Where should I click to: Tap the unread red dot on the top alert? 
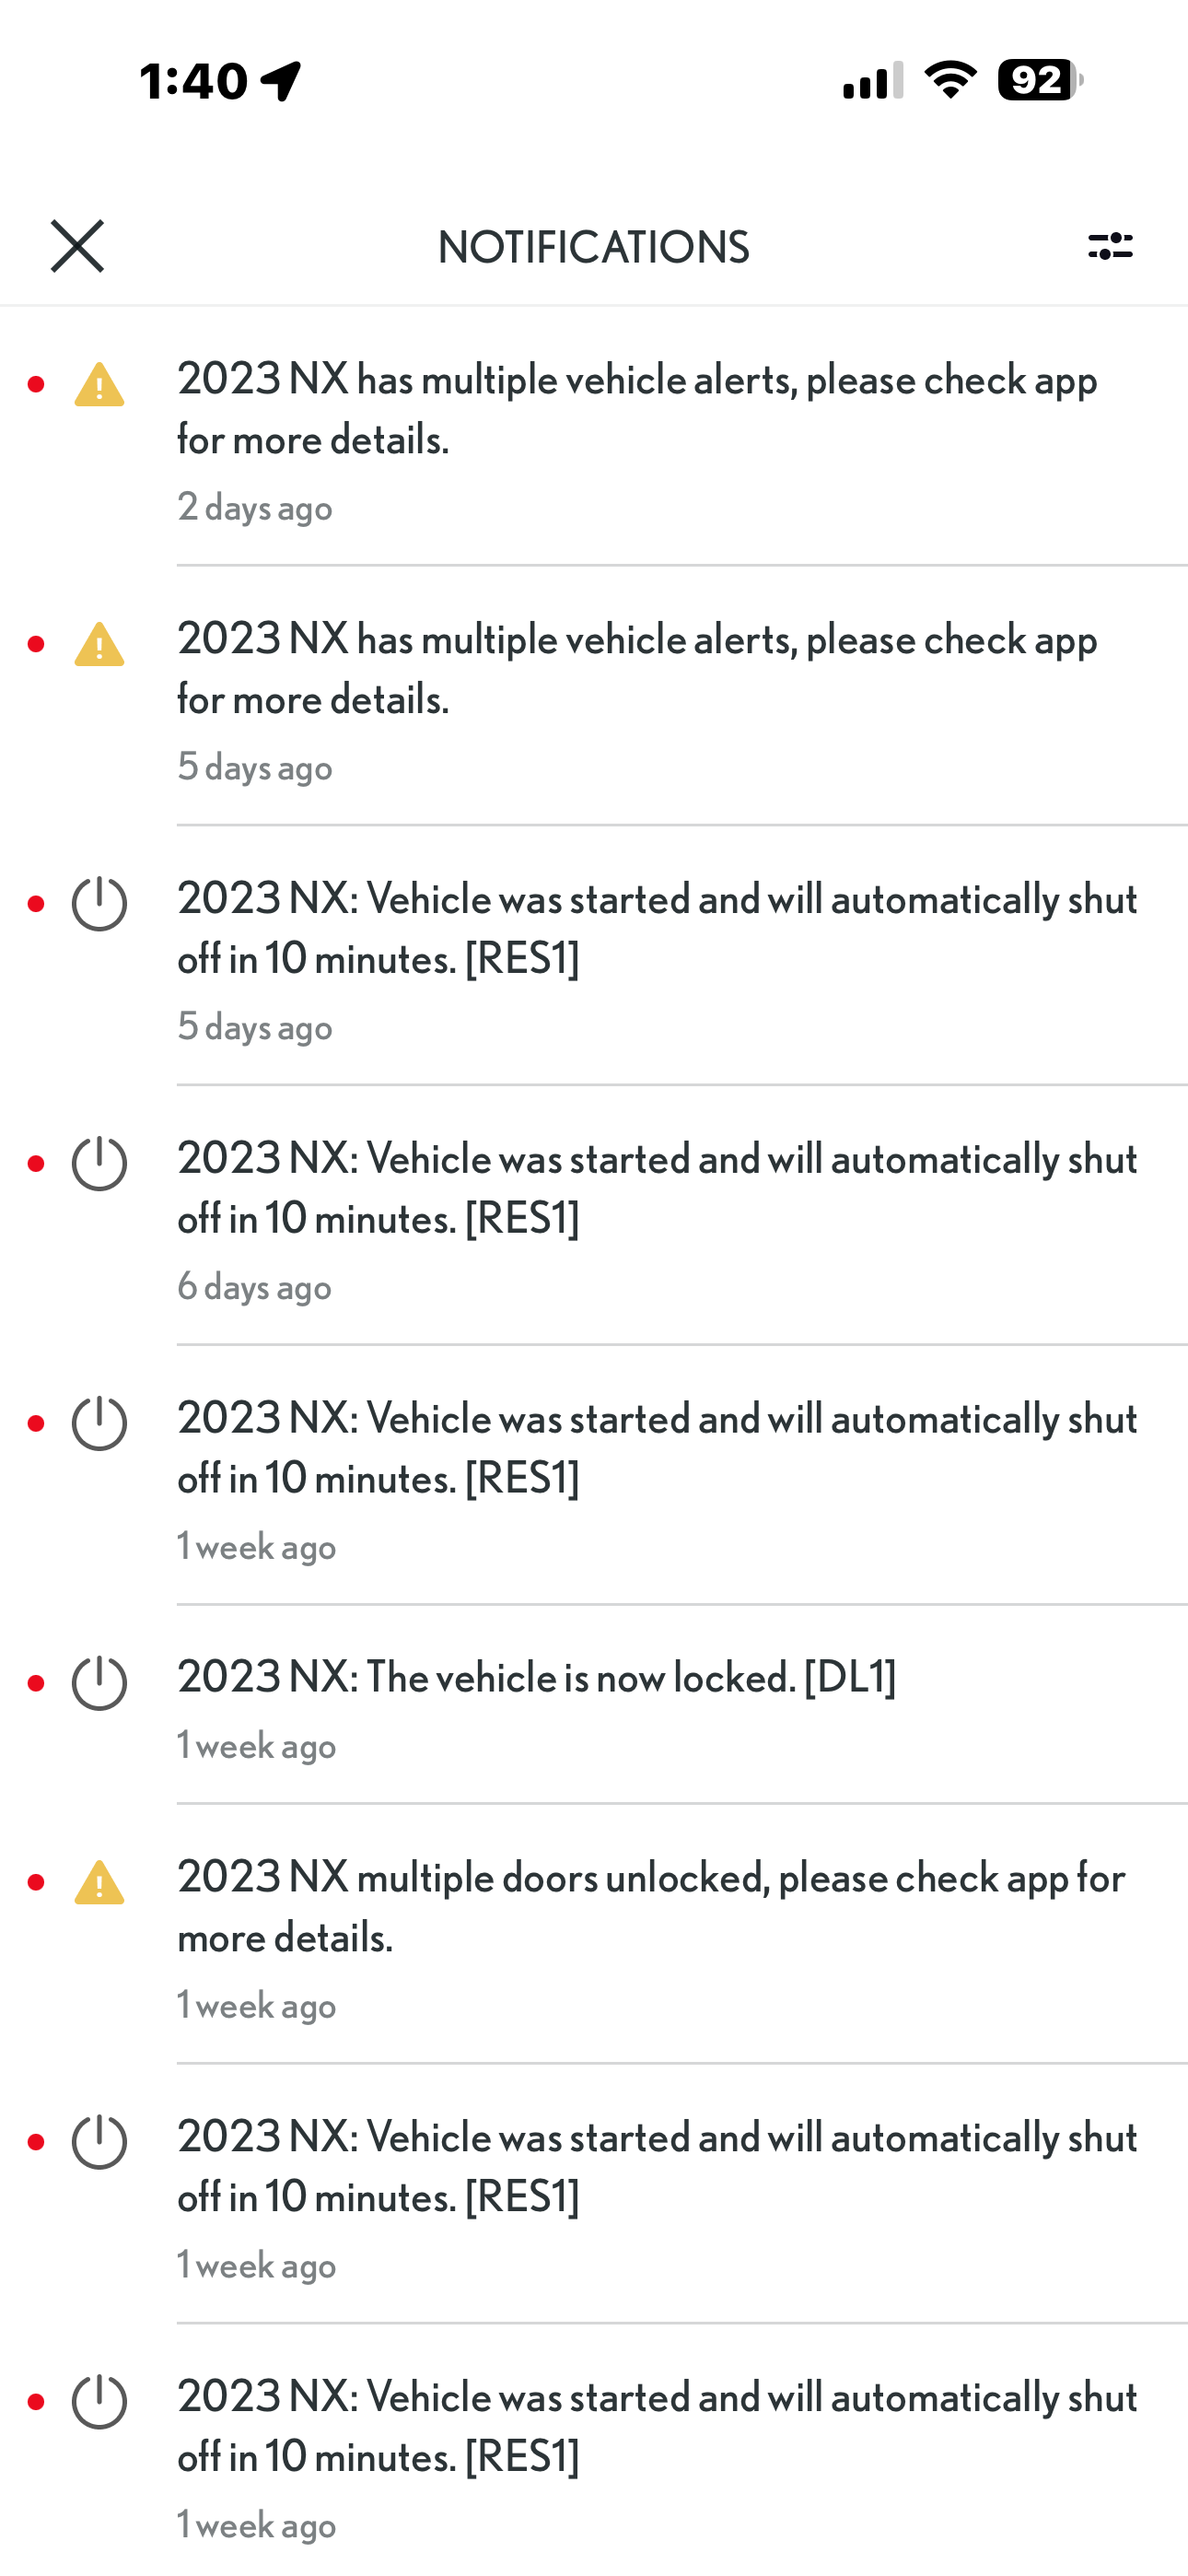pos(36,385)
